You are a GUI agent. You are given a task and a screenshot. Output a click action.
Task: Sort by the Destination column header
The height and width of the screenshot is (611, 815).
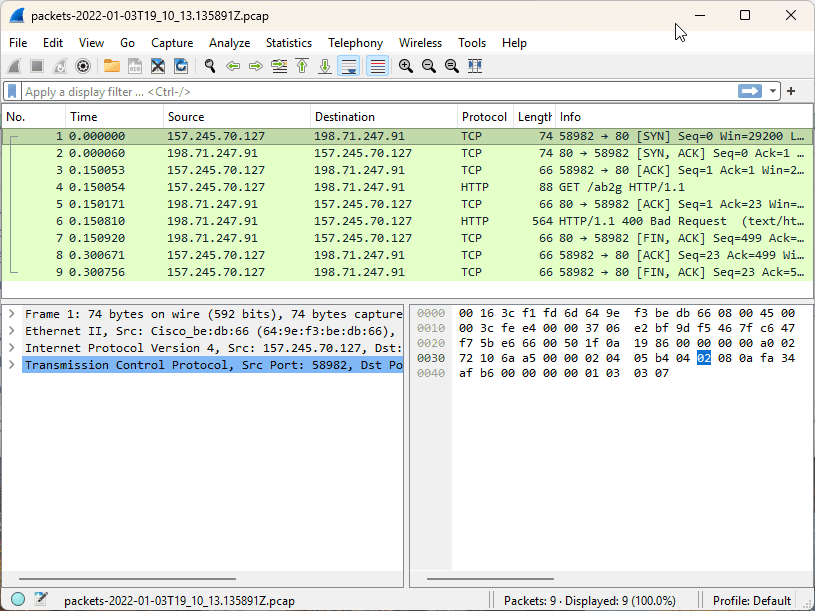384,117
